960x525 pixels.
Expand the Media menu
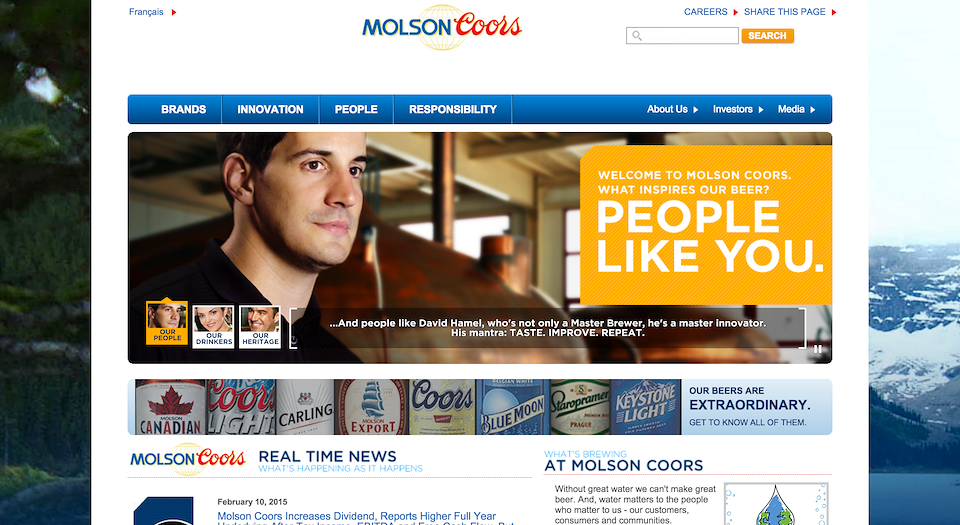click(x=797, y=110)
